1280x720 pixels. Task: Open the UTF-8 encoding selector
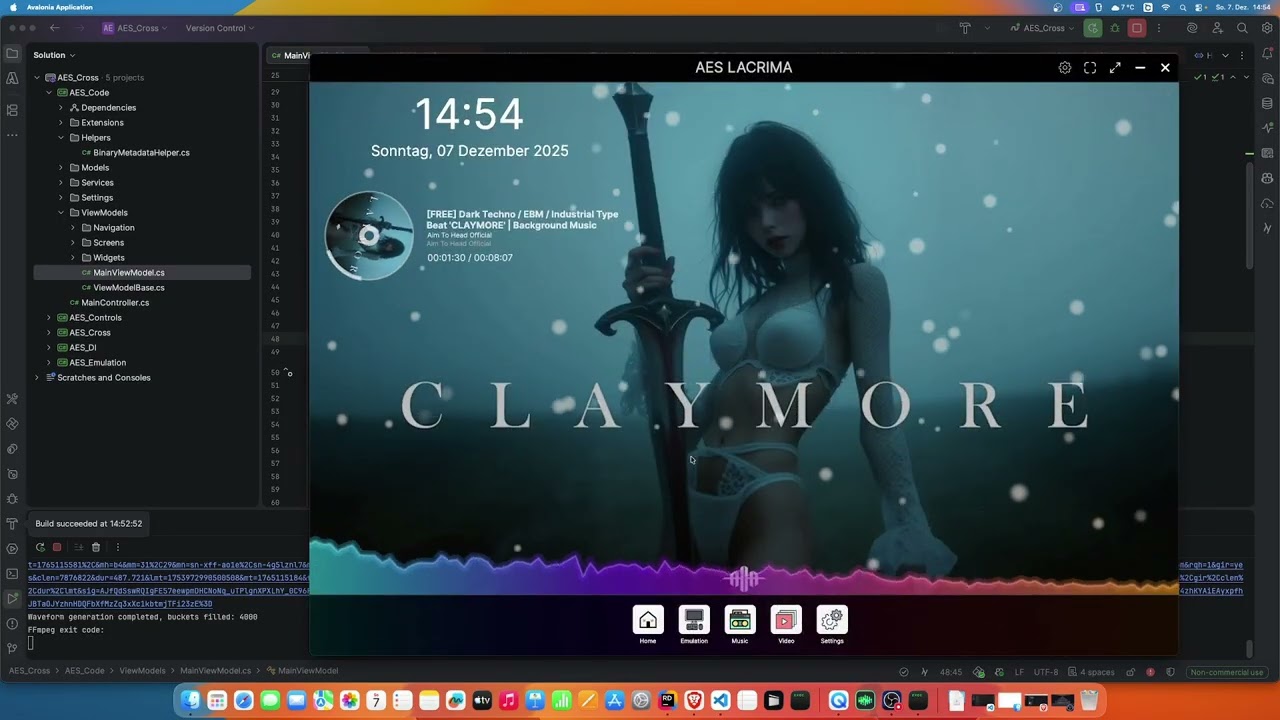coord(1046,672)
